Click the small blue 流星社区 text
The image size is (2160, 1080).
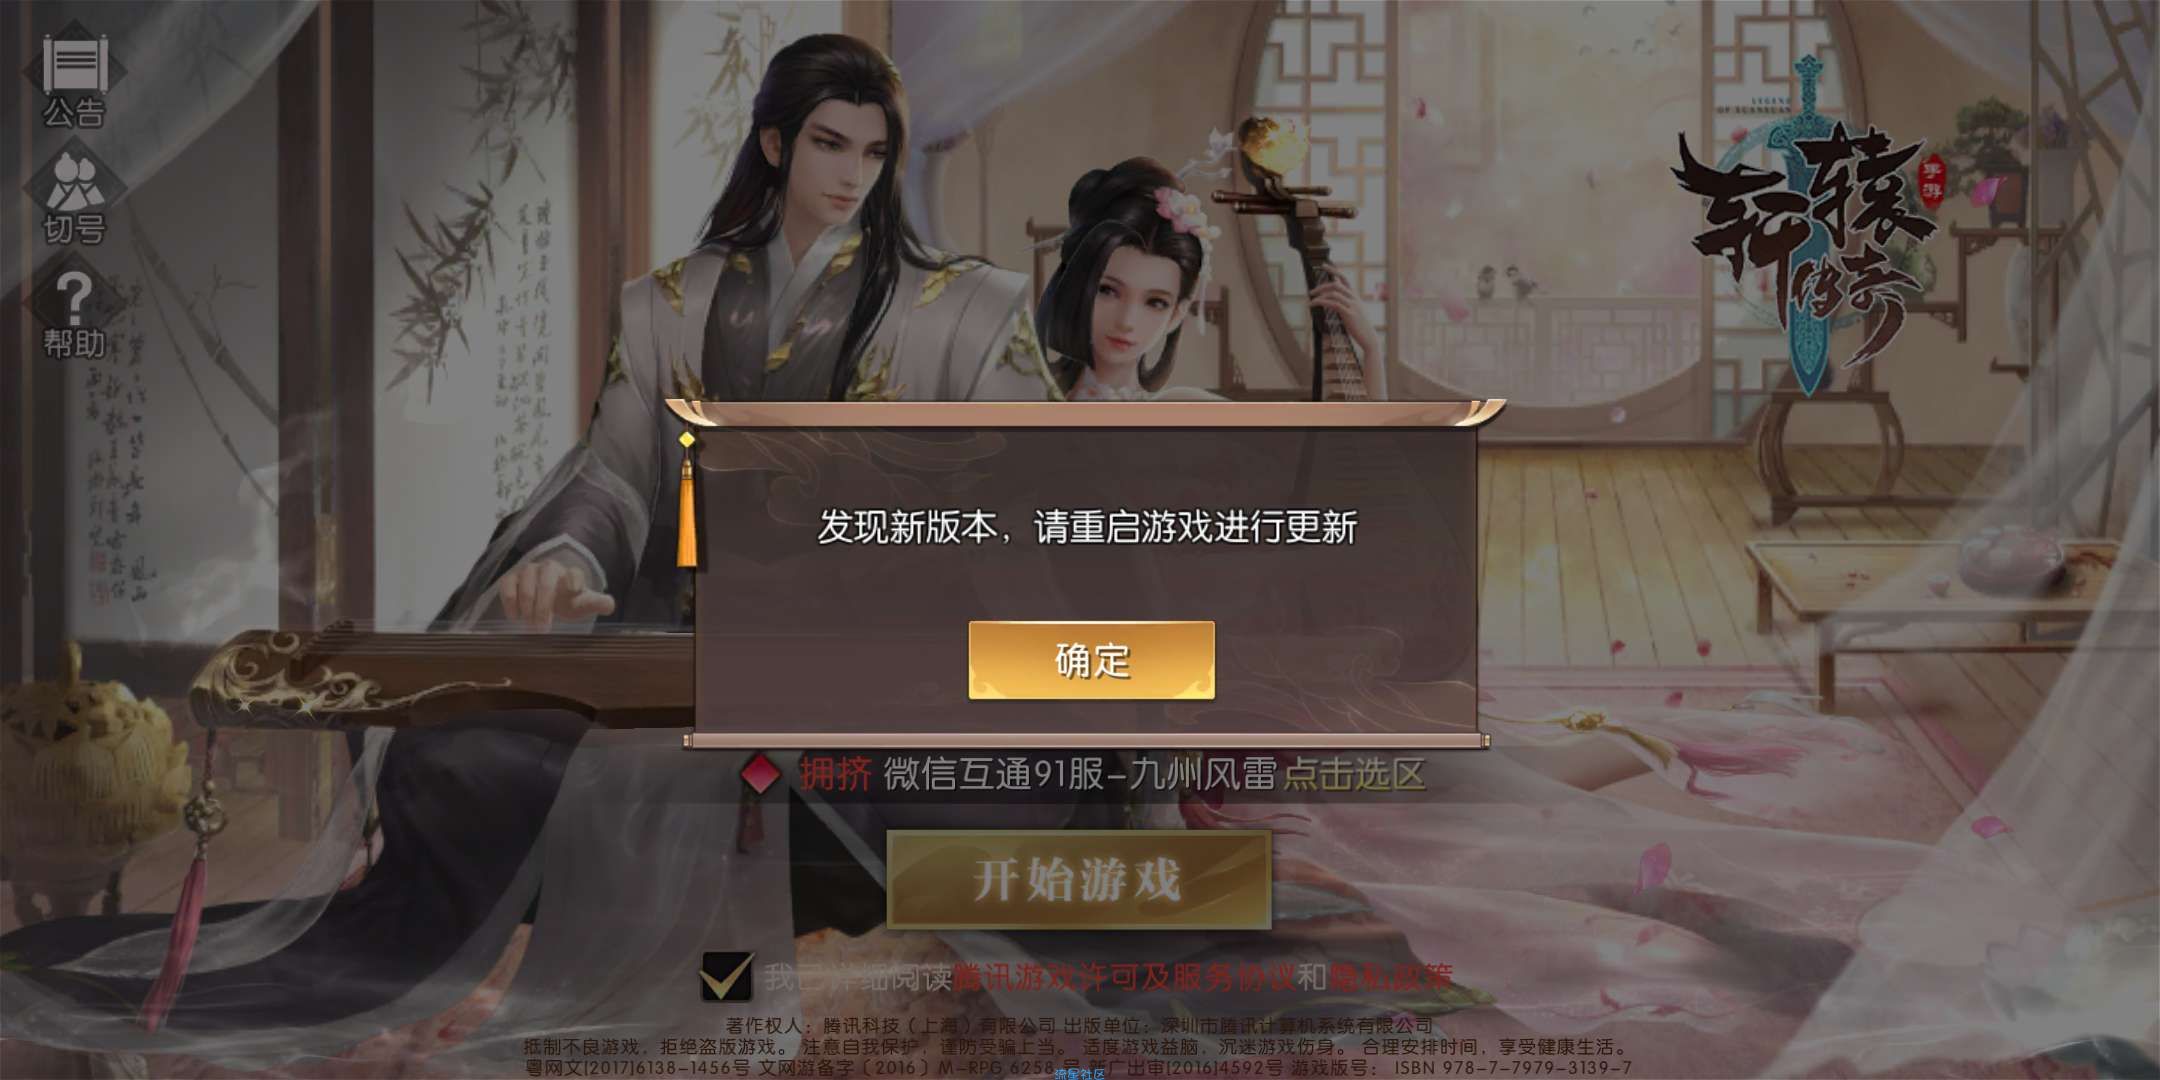1080,1074
